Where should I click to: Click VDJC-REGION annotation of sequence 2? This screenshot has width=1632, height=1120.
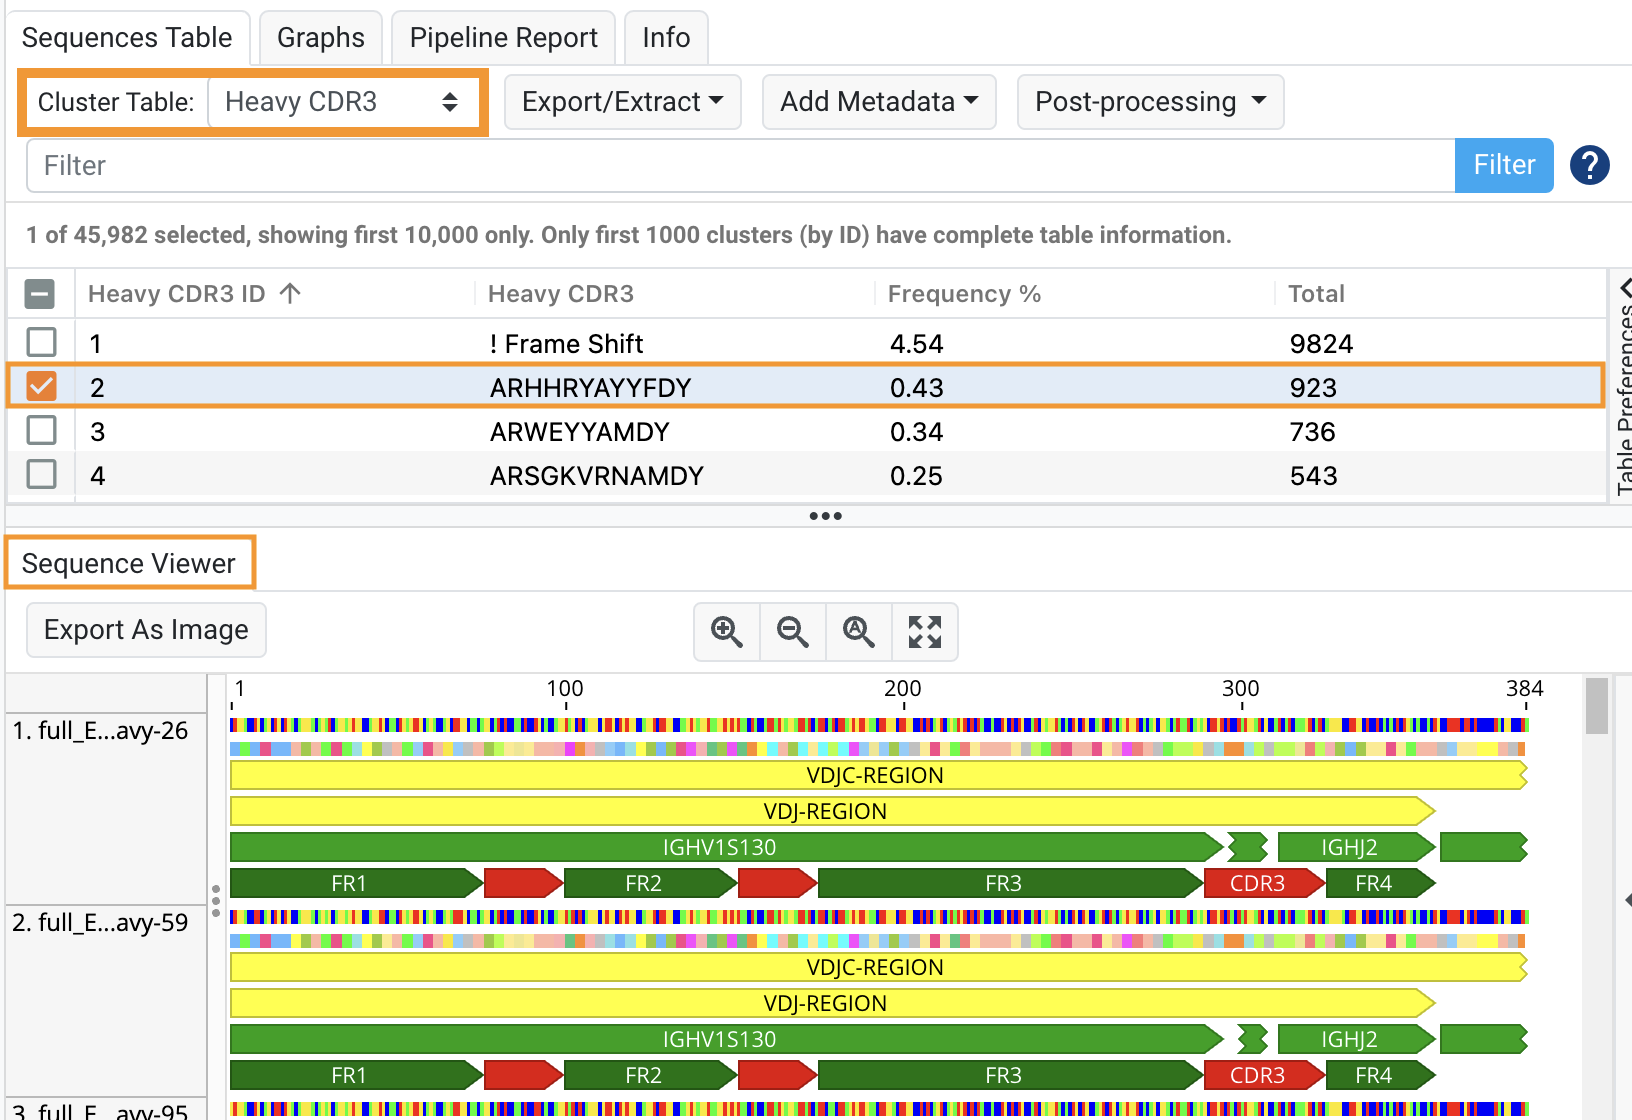879,967
